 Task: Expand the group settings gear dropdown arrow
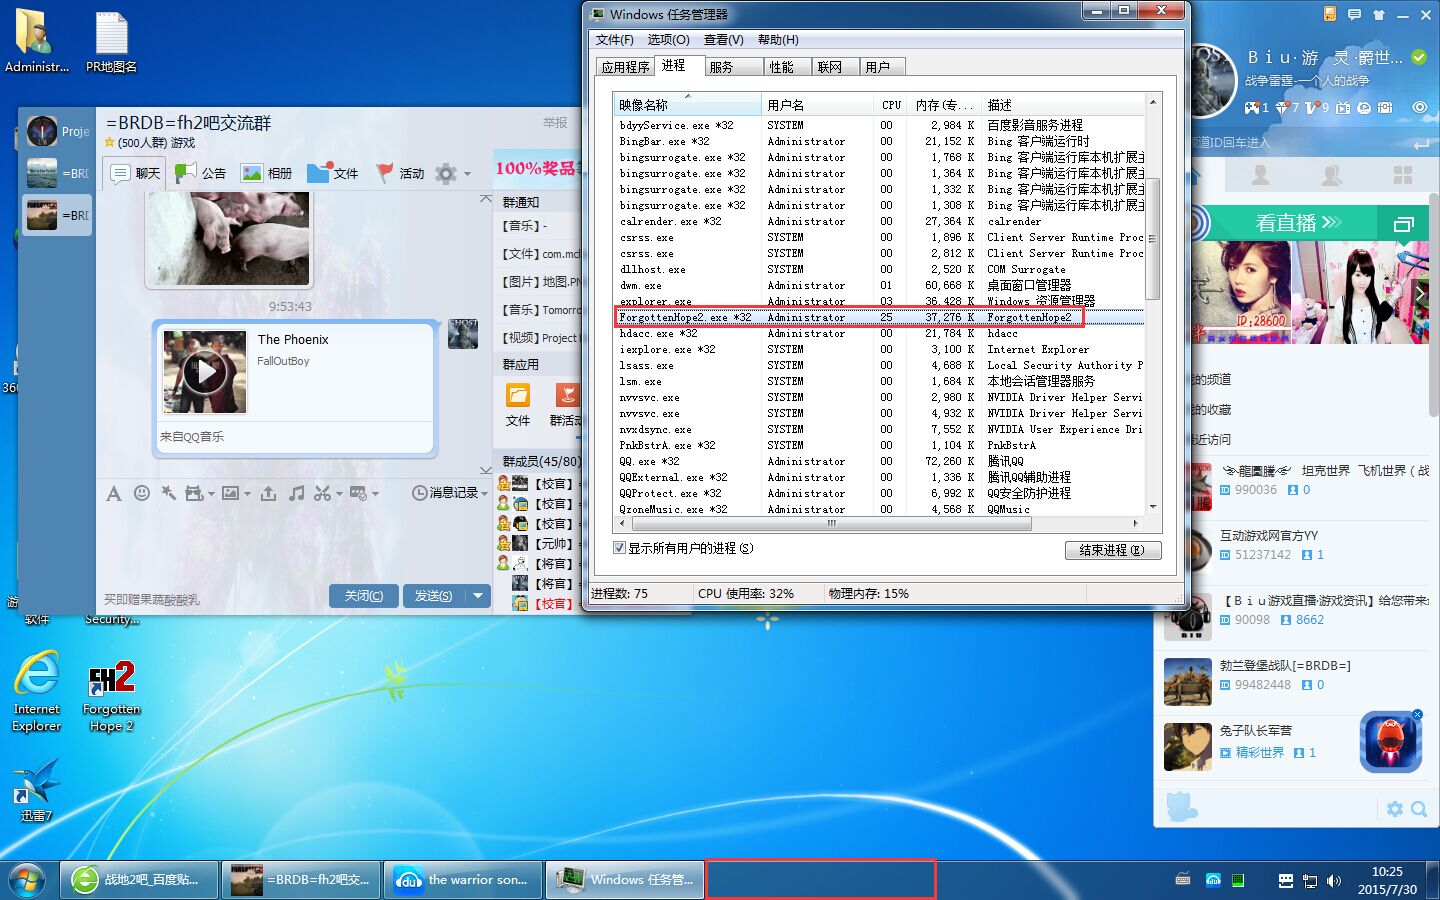coord(466,174)
